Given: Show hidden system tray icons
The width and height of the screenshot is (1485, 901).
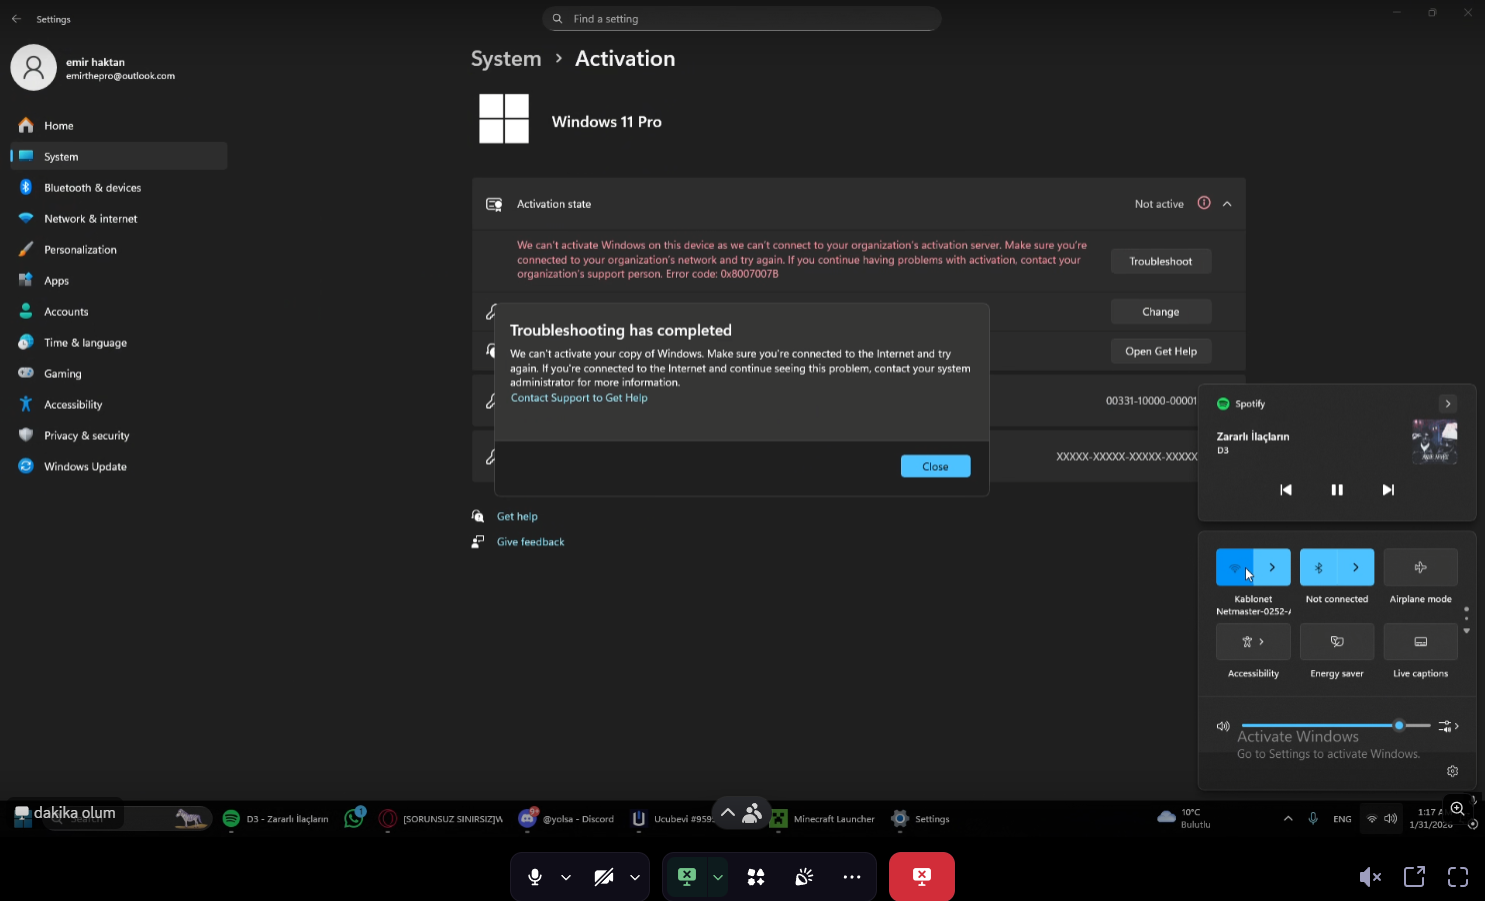Looking at the screenshot, I should [x=1288, y=819].
